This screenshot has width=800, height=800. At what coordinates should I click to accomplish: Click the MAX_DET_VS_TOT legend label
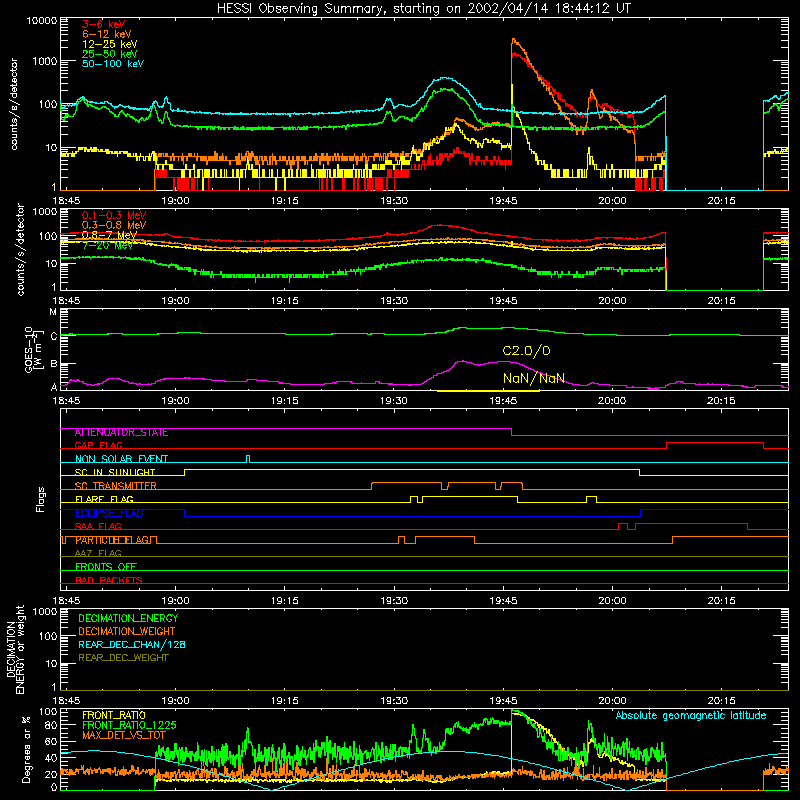coord(123,735)
